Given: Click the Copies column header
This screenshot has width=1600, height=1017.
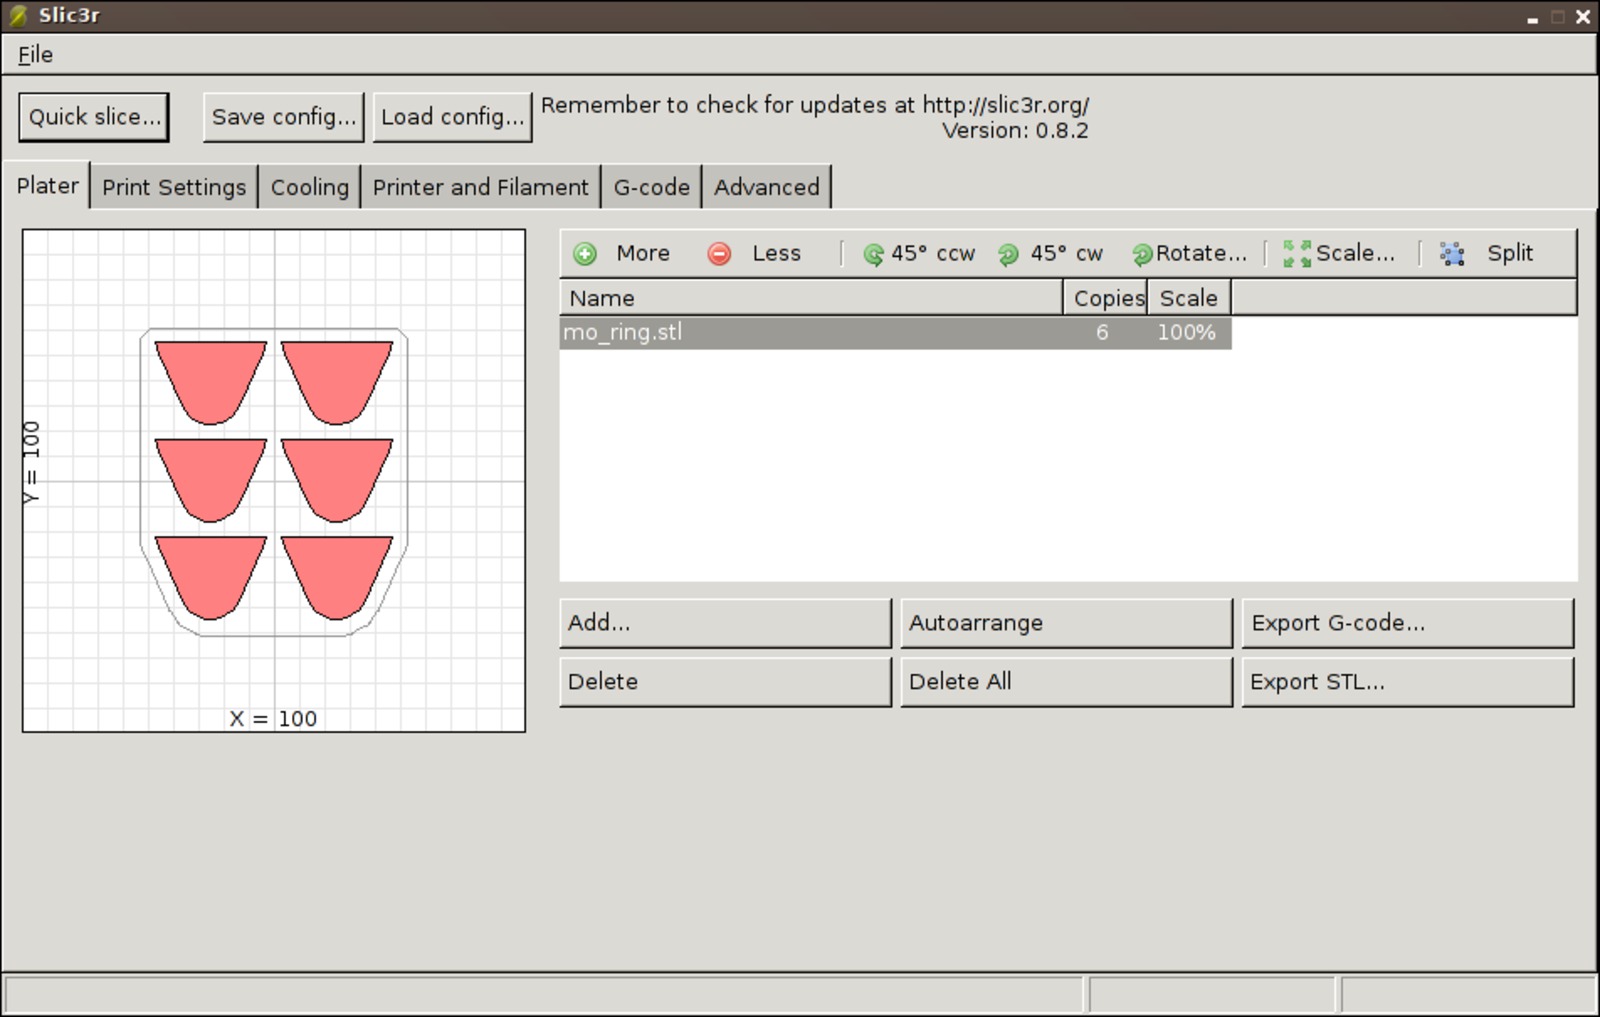Looking at the screenshot, I should 1106,298.
